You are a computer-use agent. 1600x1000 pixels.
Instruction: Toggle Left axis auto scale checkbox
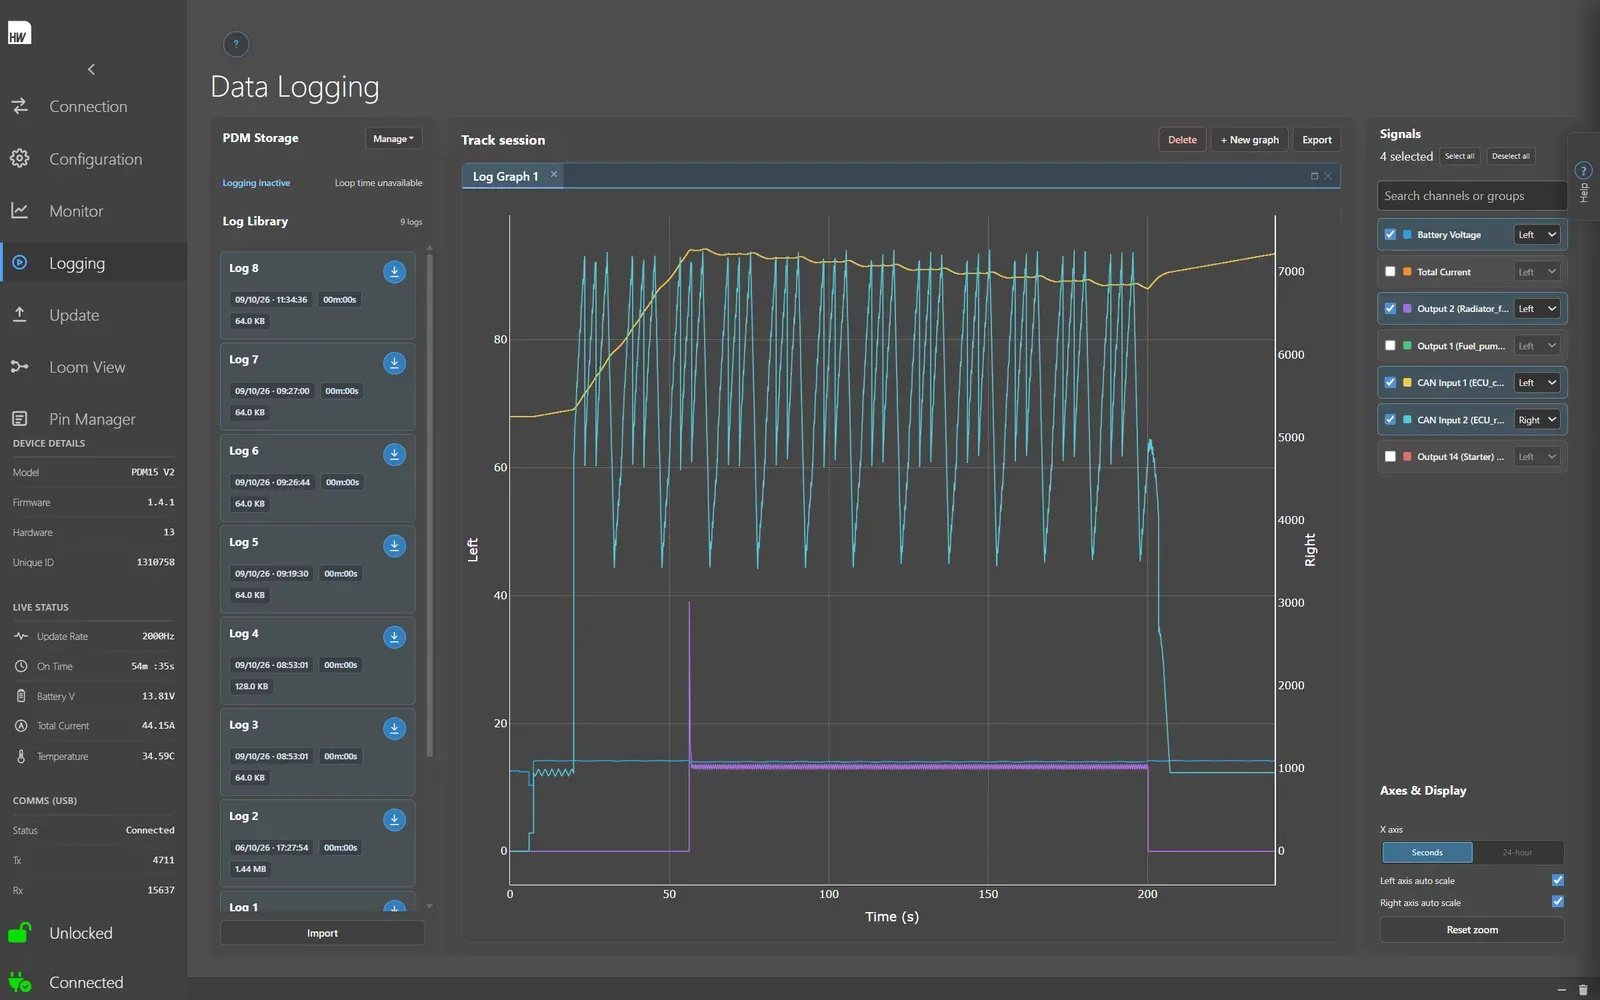(1557, 880)
